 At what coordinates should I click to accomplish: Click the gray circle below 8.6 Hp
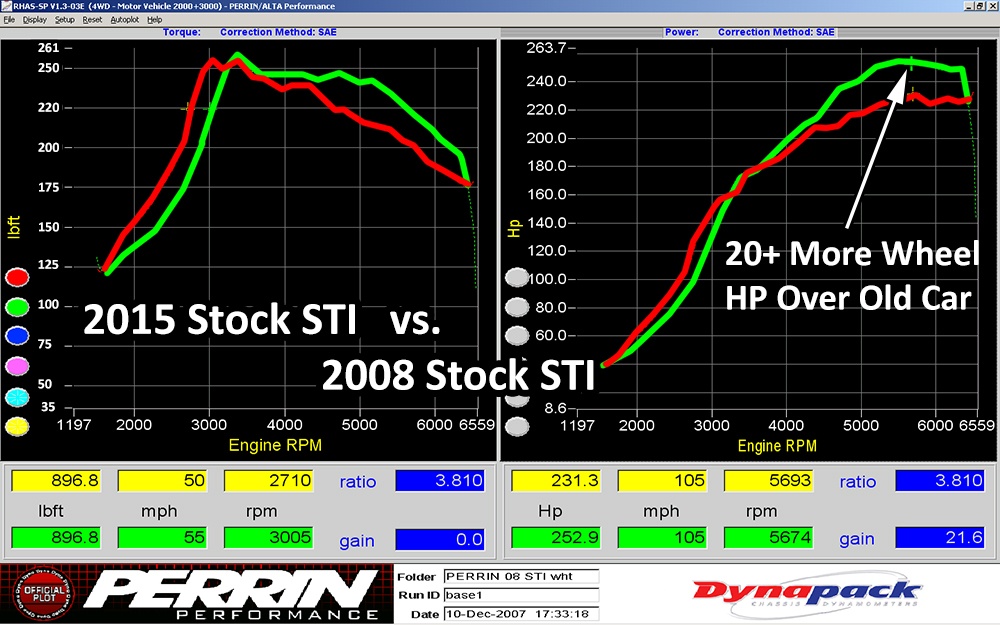(x=517, y=426)
